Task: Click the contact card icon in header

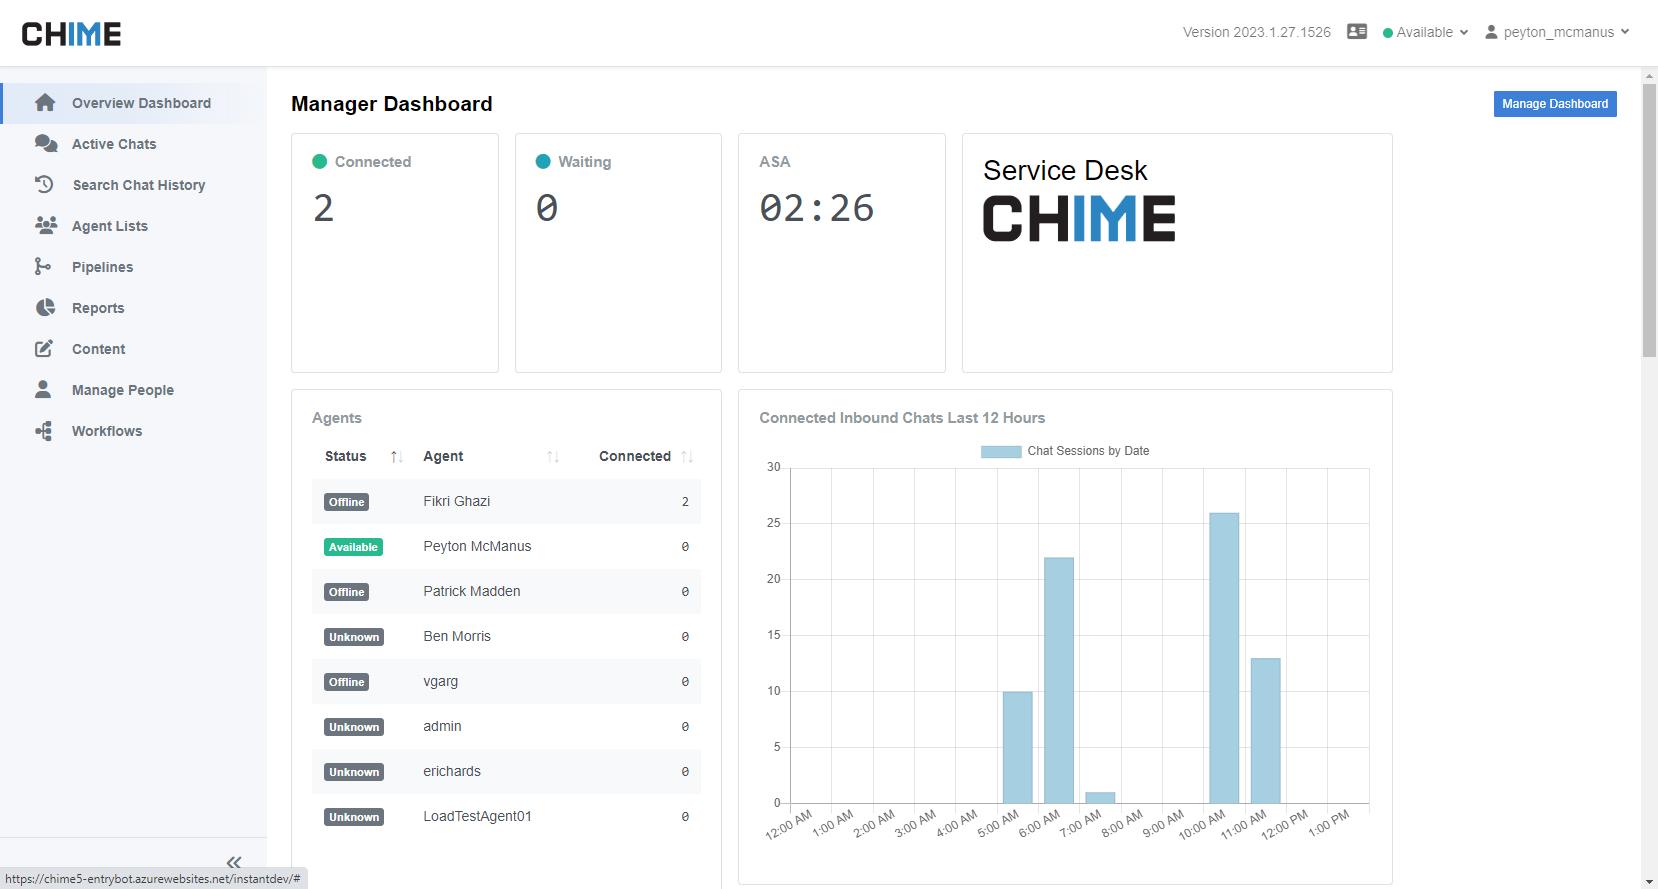Action: coord(1357,32)
